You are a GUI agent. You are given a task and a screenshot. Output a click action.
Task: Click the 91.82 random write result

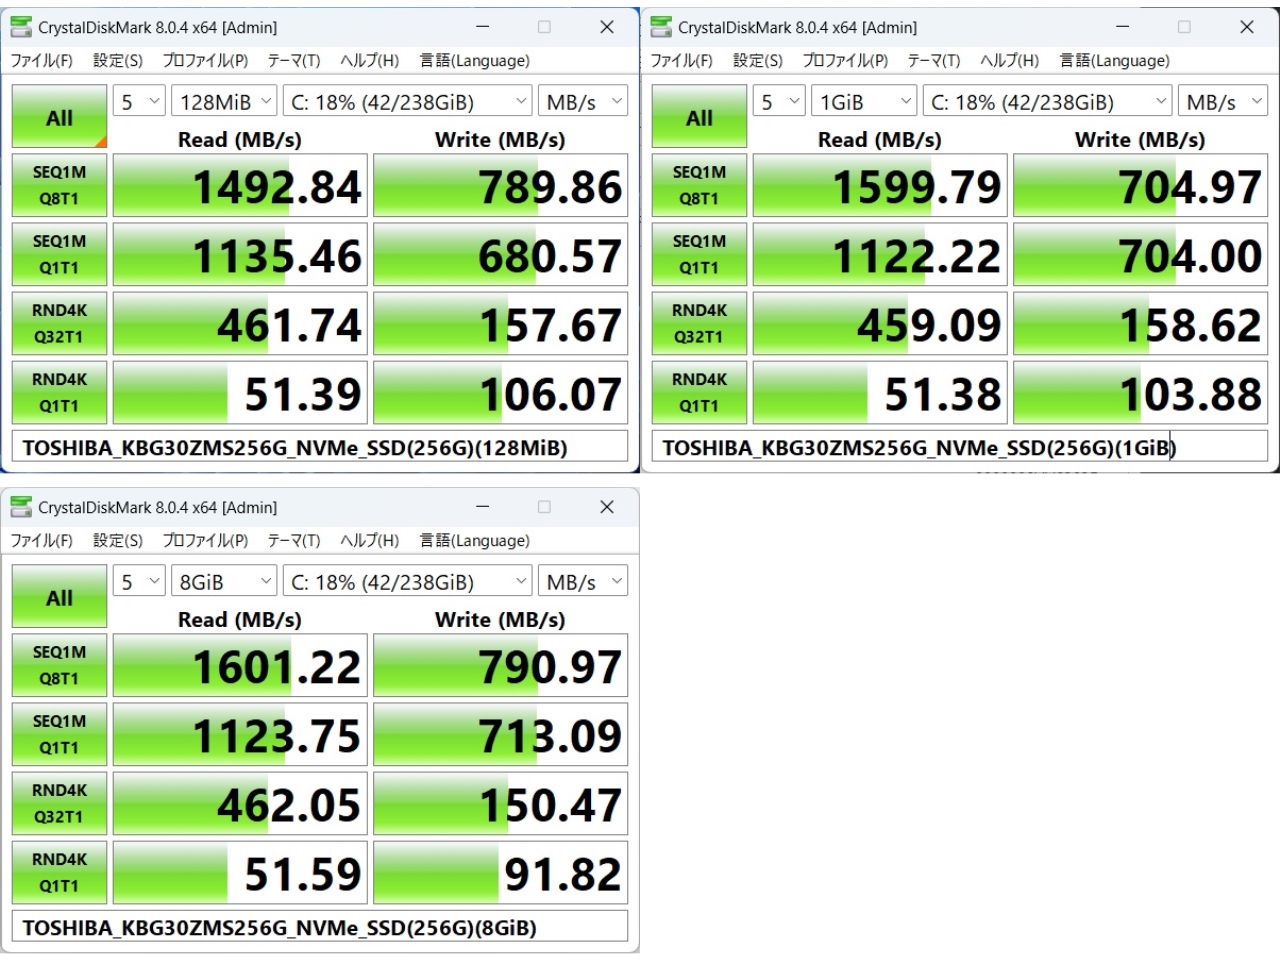click(x=501, y=873)
